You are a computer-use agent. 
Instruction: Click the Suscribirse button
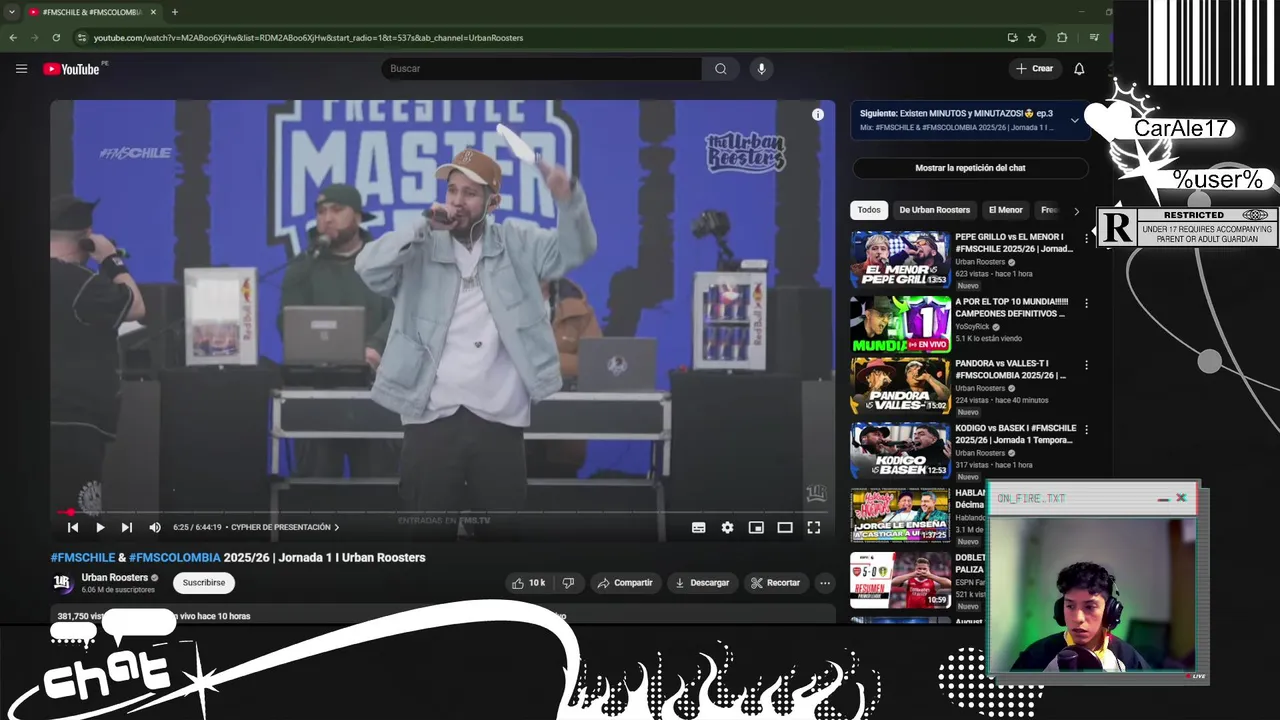204,582
